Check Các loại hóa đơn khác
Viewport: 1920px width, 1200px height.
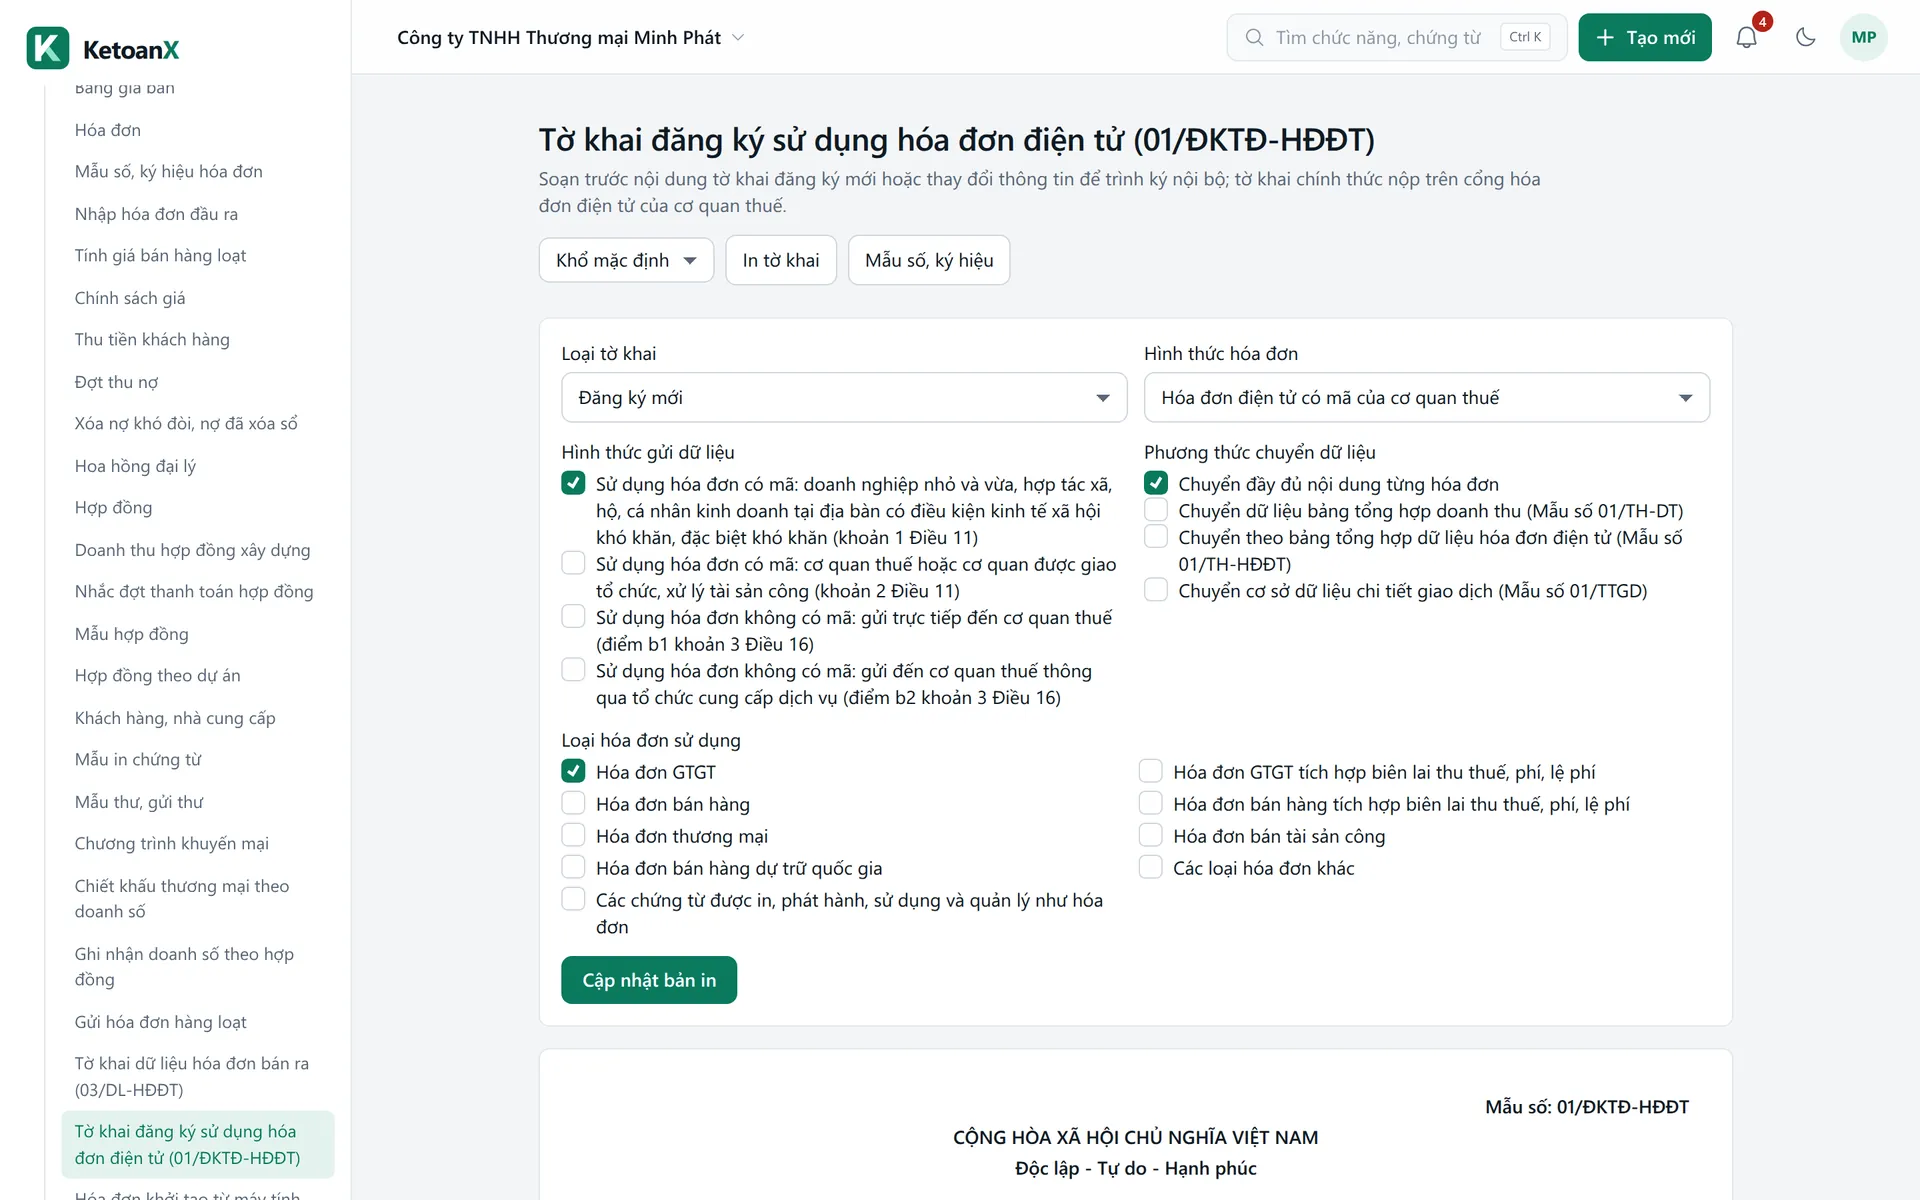(x=1151, y=867)
